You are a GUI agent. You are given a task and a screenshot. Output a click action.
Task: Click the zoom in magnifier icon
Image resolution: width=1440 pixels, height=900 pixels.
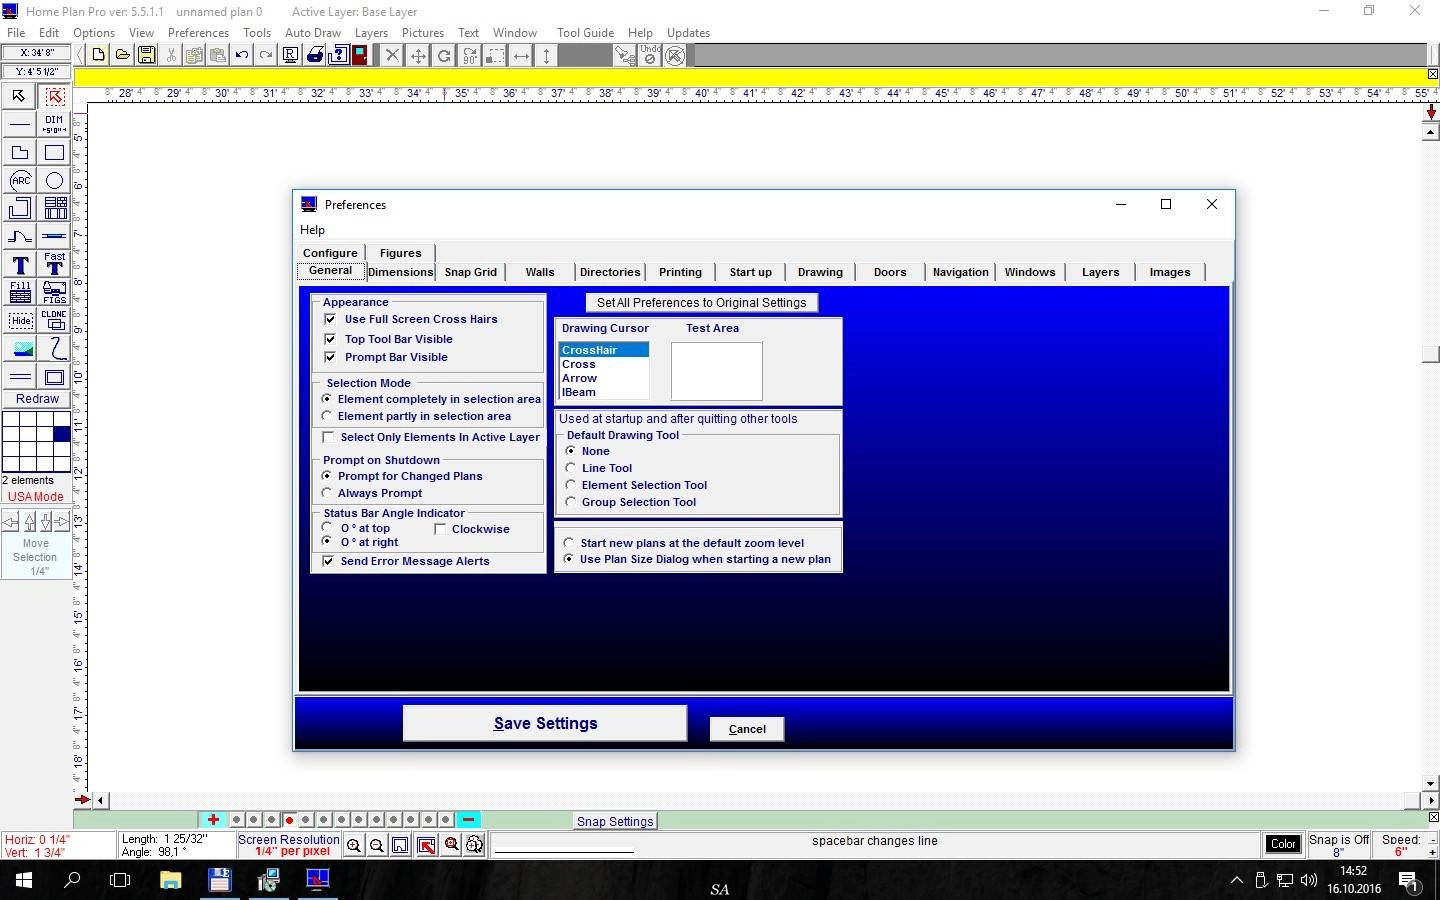coord(353,845)
